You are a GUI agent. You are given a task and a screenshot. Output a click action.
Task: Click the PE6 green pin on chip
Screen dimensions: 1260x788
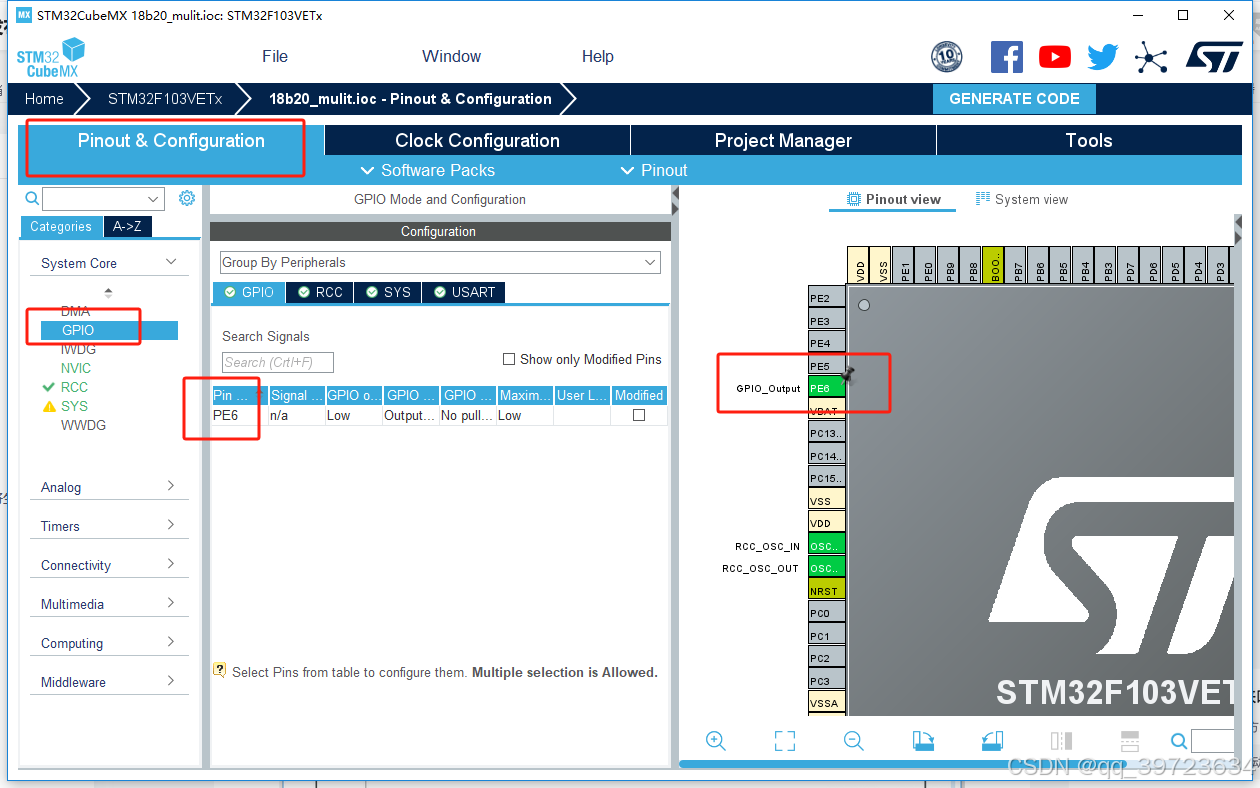tap(826, 388)
